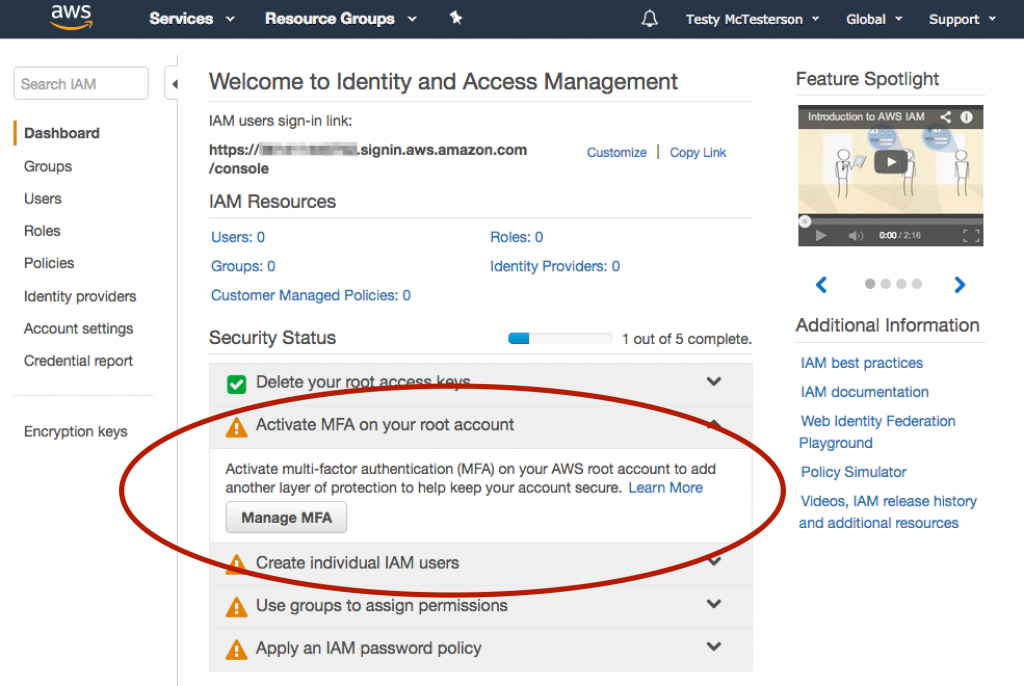Image resolution: width=1024 pixels, height=686 pixels.
Task: Select Dashboard in the sidebar
Action: [62, 133]
